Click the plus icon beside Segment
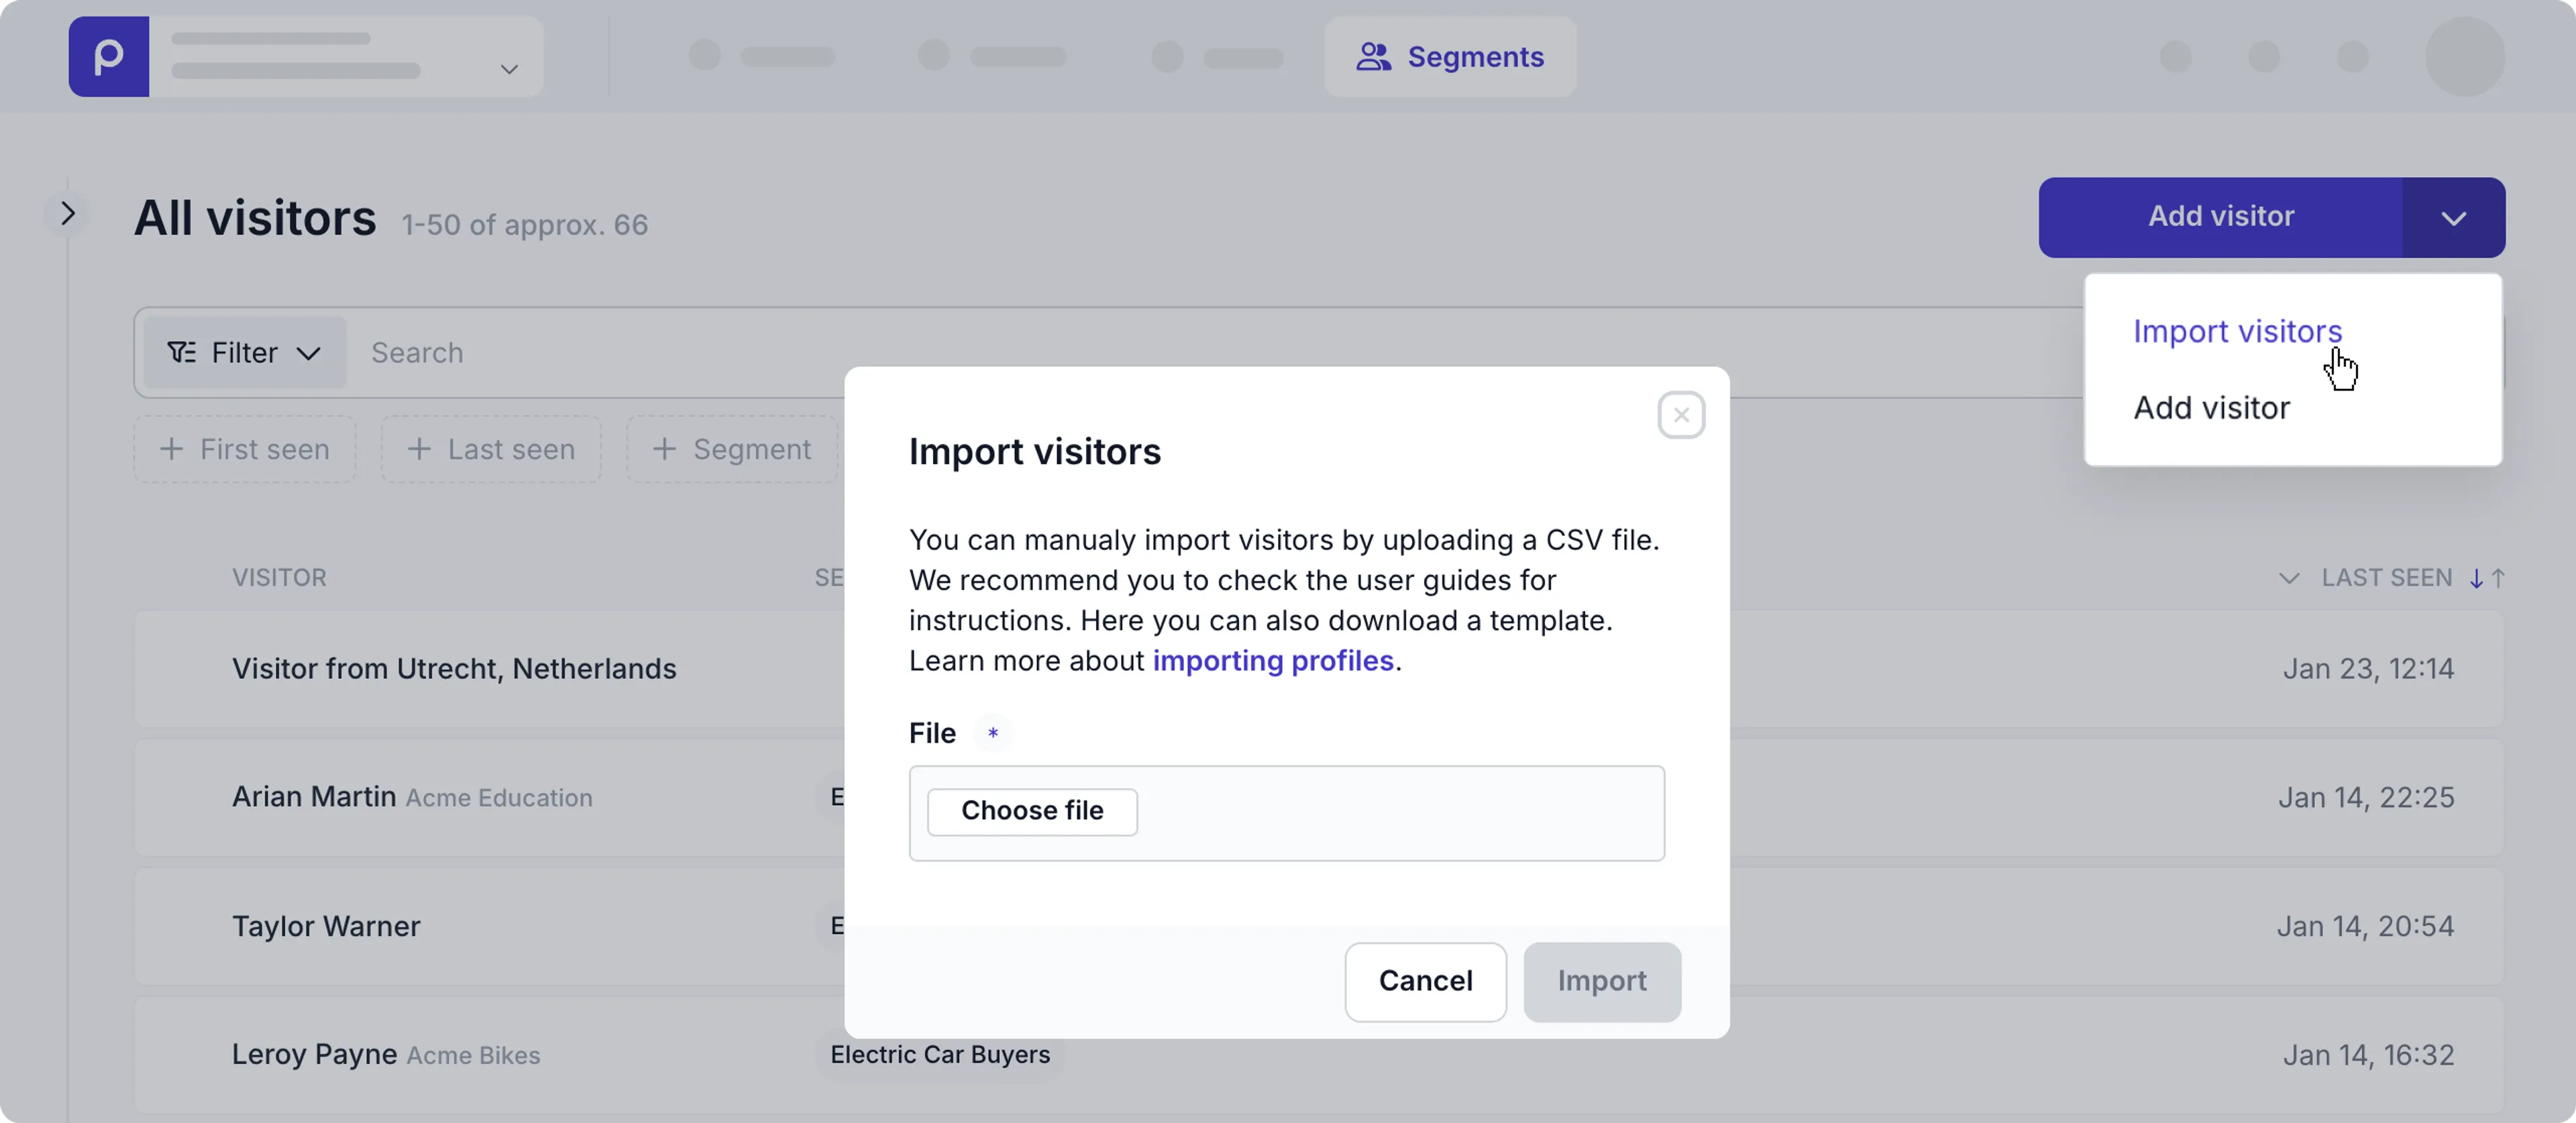The height and width of the screenshot is (1123, 2576). click(x=664, y=449)
